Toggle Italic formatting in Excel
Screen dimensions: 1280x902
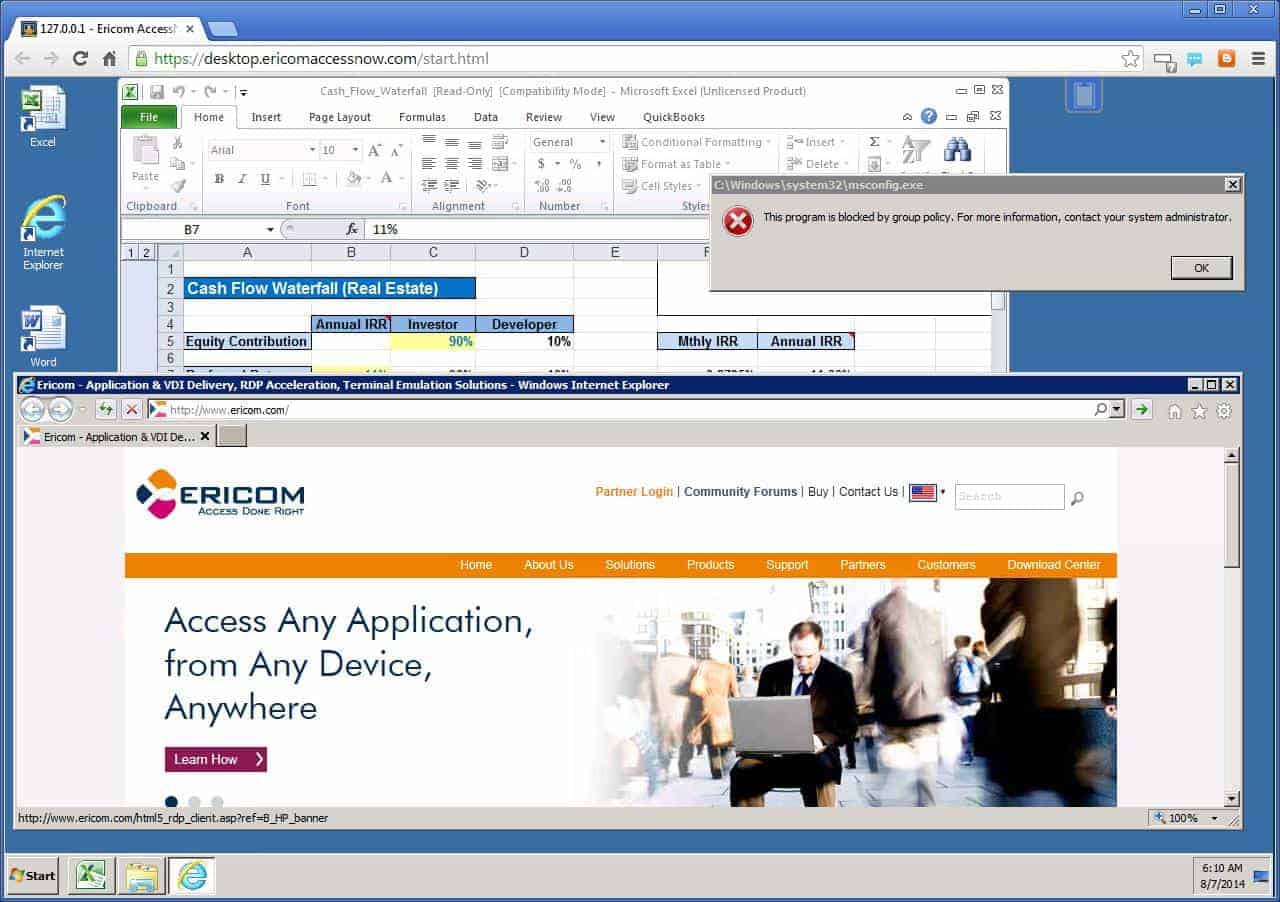tap(242, 179)
